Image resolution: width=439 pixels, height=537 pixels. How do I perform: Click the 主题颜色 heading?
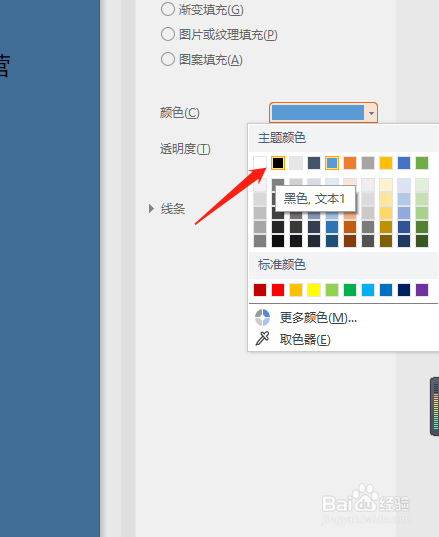click(x=282, y=138)
